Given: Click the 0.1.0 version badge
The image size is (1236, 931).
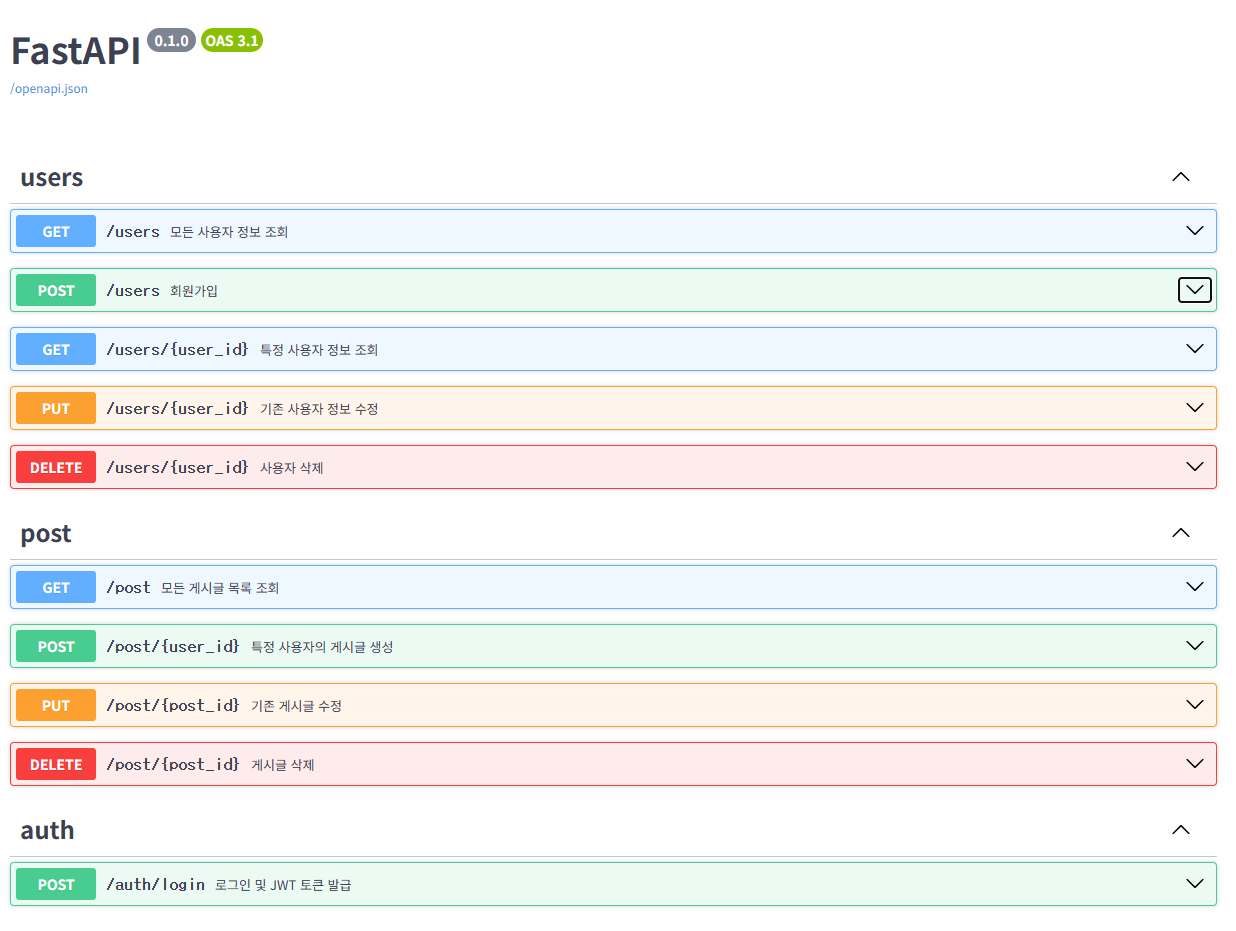Looking at the screenshot, I should pos(171,40).
